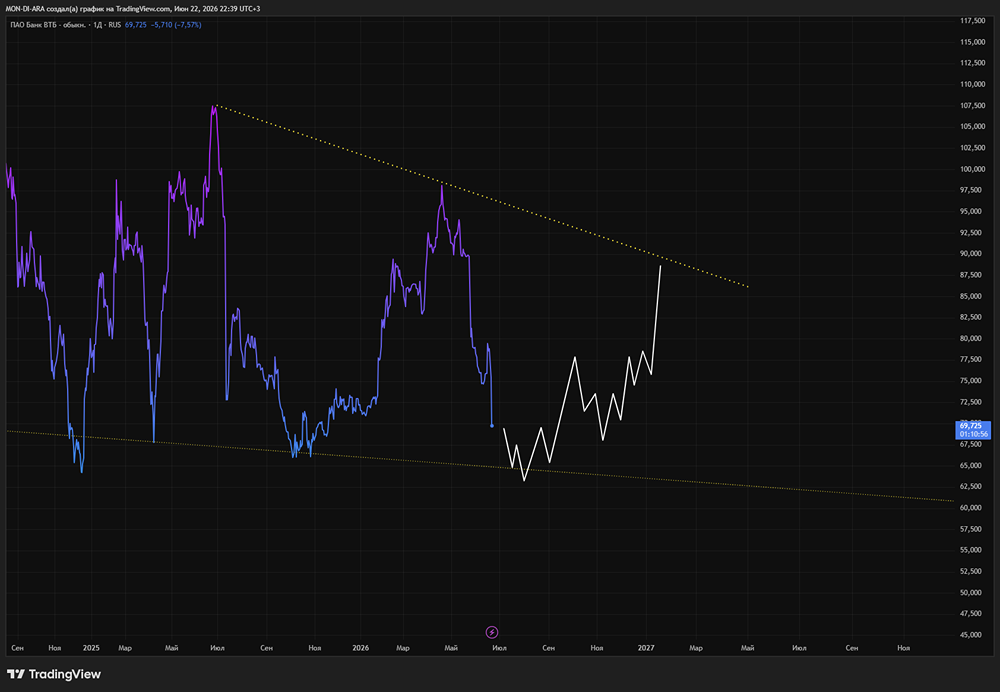Click the 77,500 price axis label
Viewport: 1000px width, 692px height.
coord(971,360)
